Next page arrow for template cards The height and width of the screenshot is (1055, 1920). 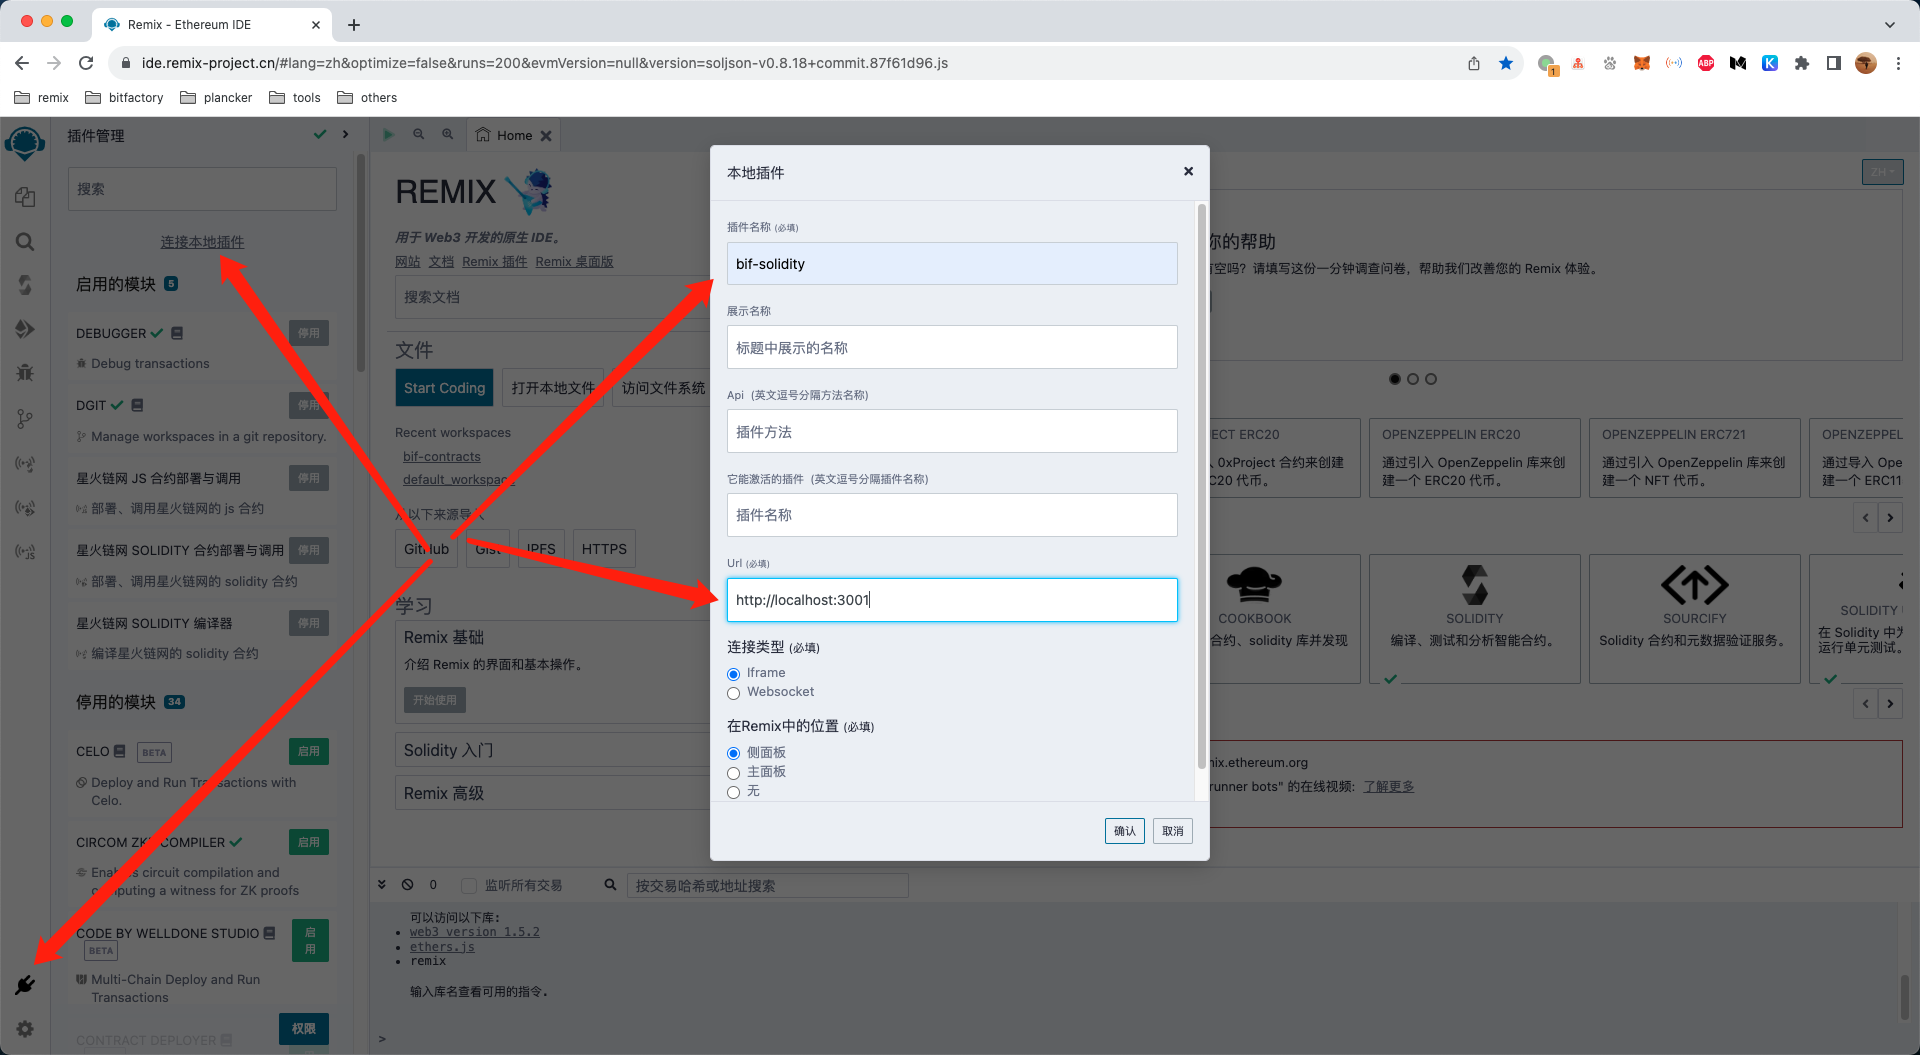(x=1890, y=518)
